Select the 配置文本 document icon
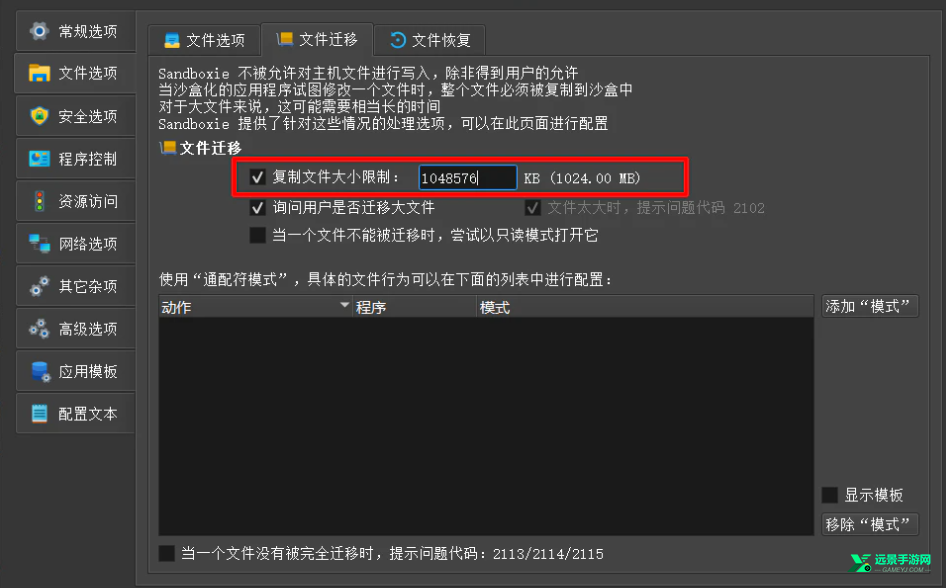946x588 pixels. coord(39,414)
